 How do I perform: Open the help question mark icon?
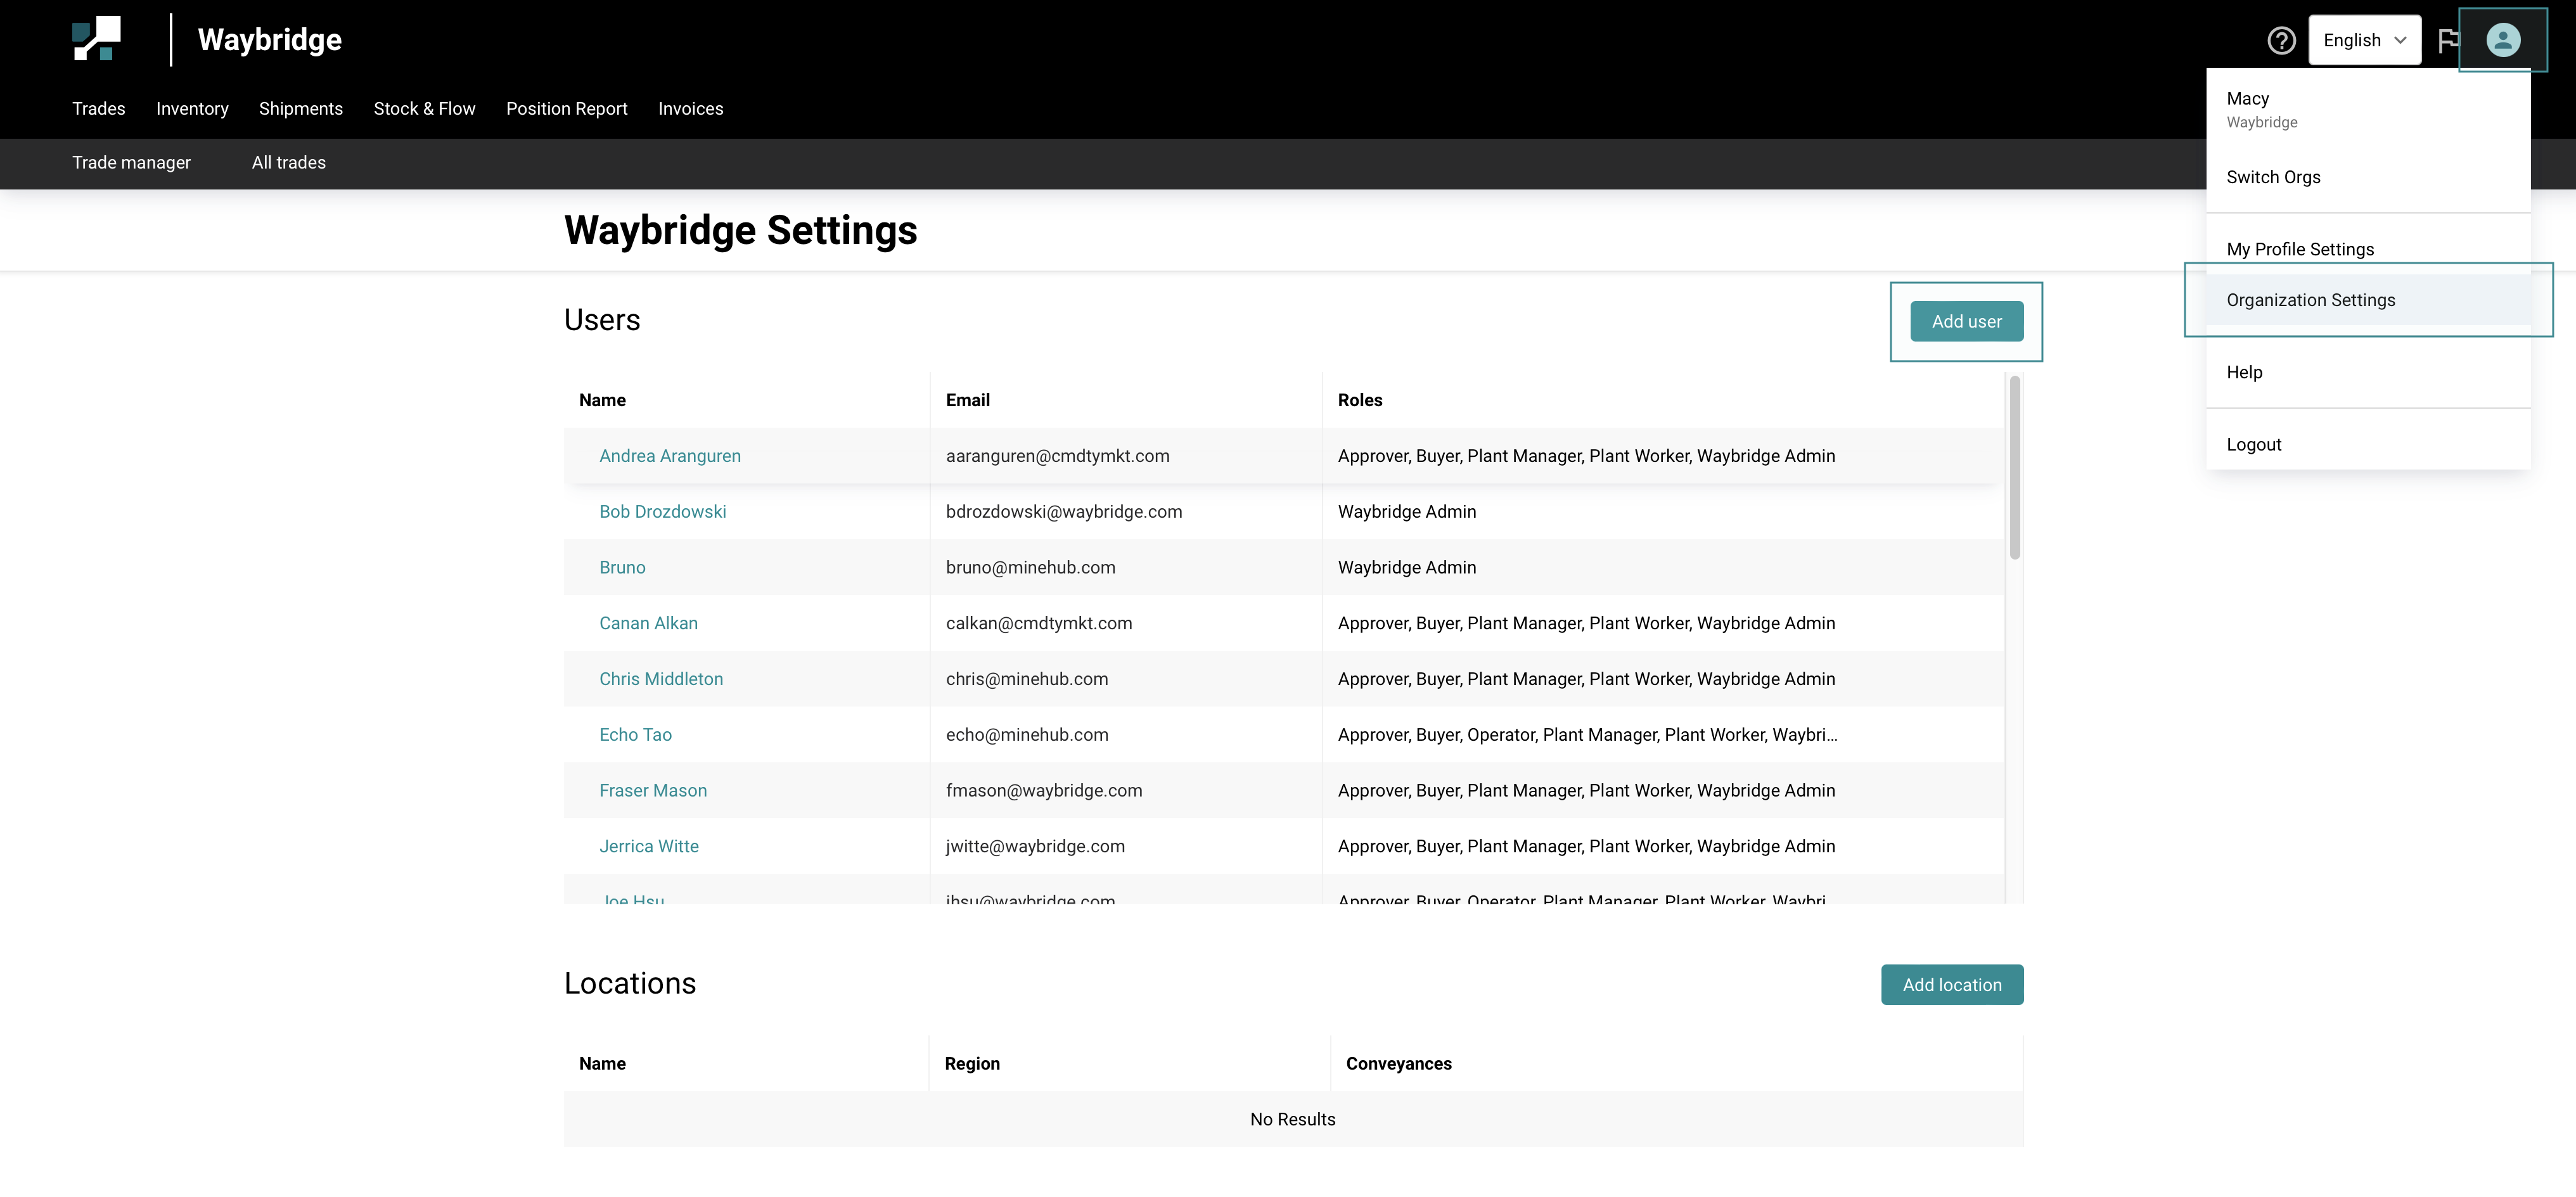pos(2281,40)
